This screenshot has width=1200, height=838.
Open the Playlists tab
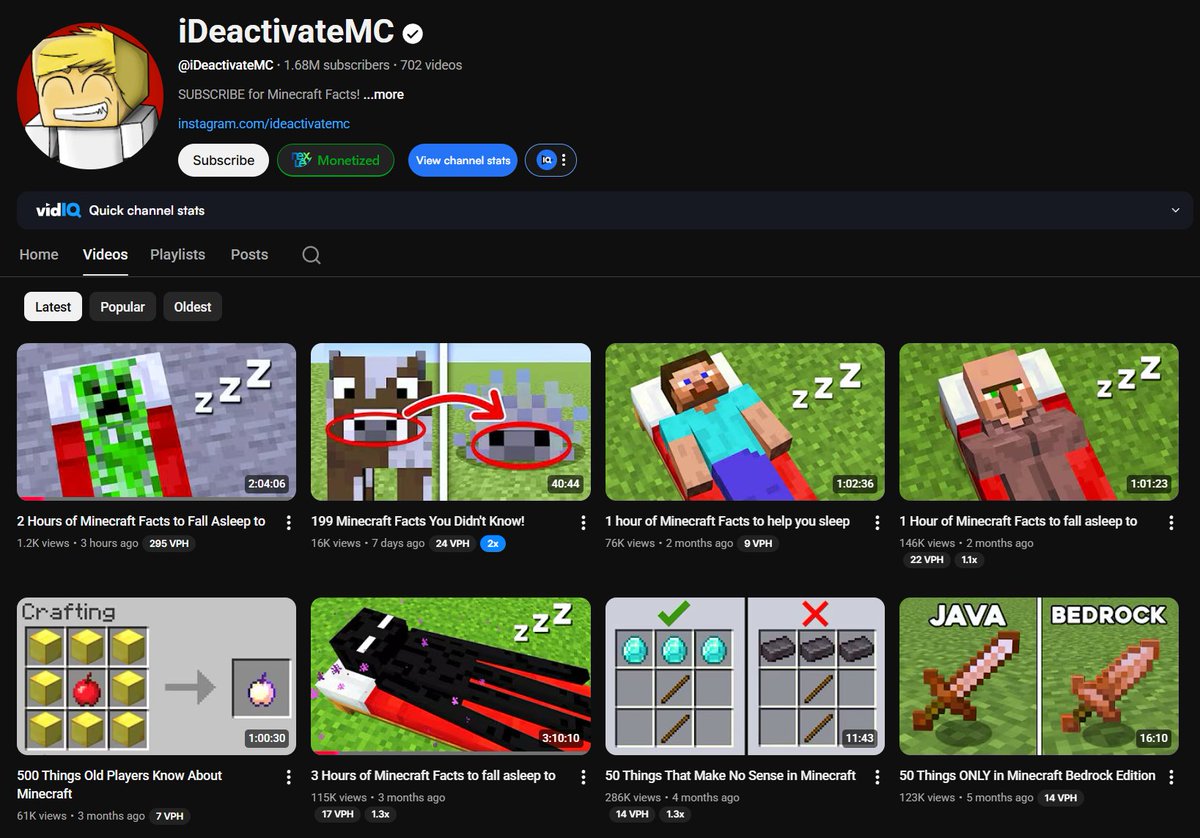177,254
